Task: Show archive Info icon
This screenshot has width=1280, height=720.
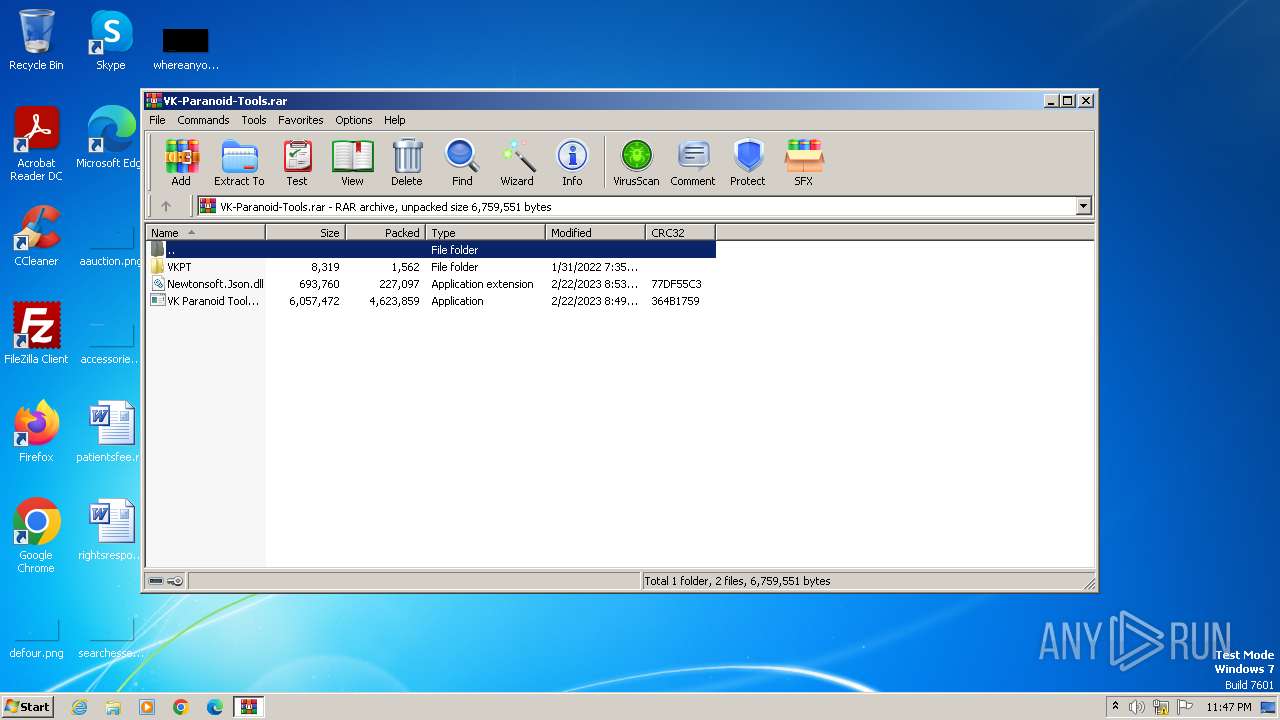Action: pos(572,163)
